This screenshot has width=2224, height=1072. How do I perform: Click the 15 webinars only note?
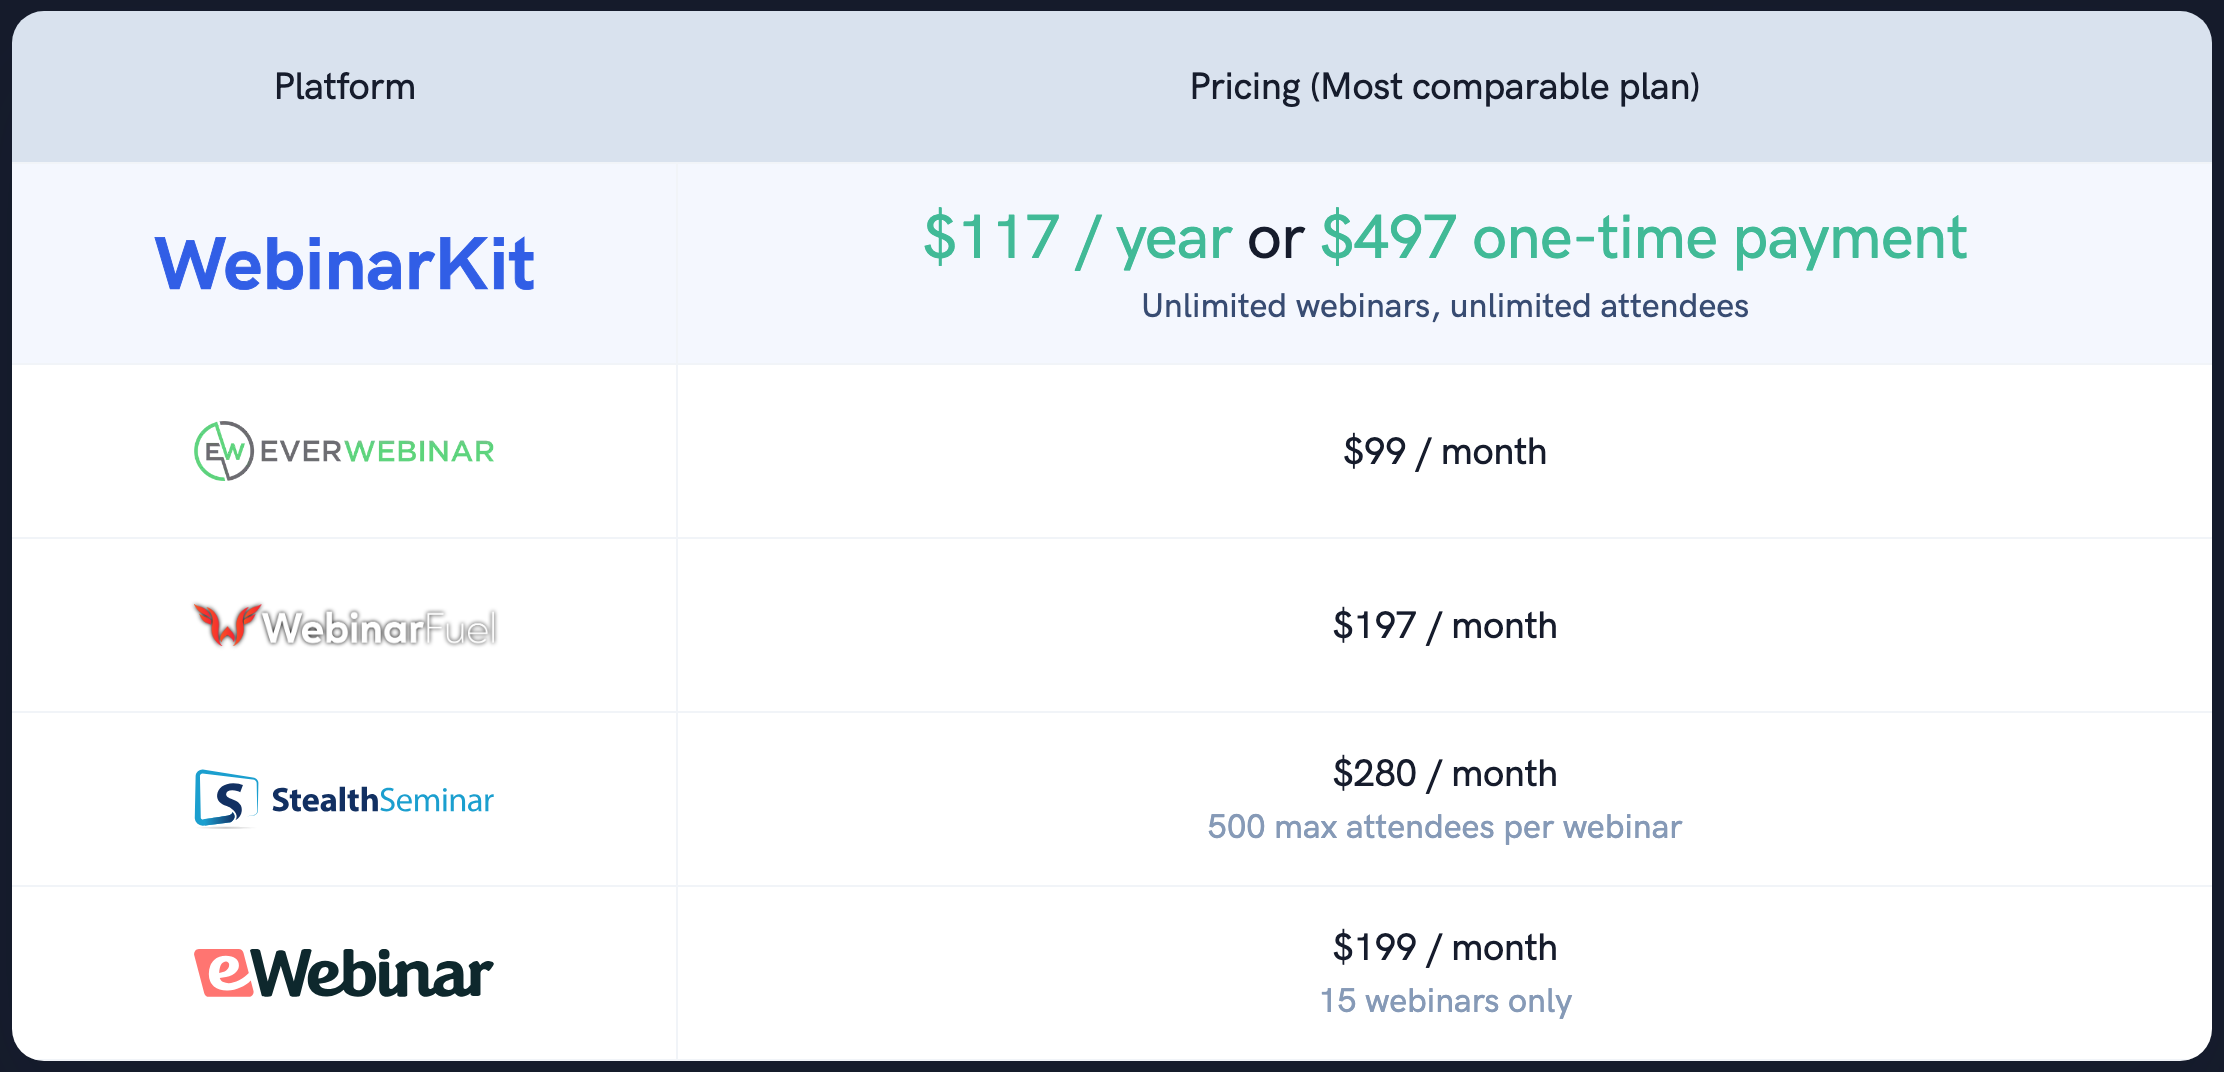click(x=1445, y=1001)
